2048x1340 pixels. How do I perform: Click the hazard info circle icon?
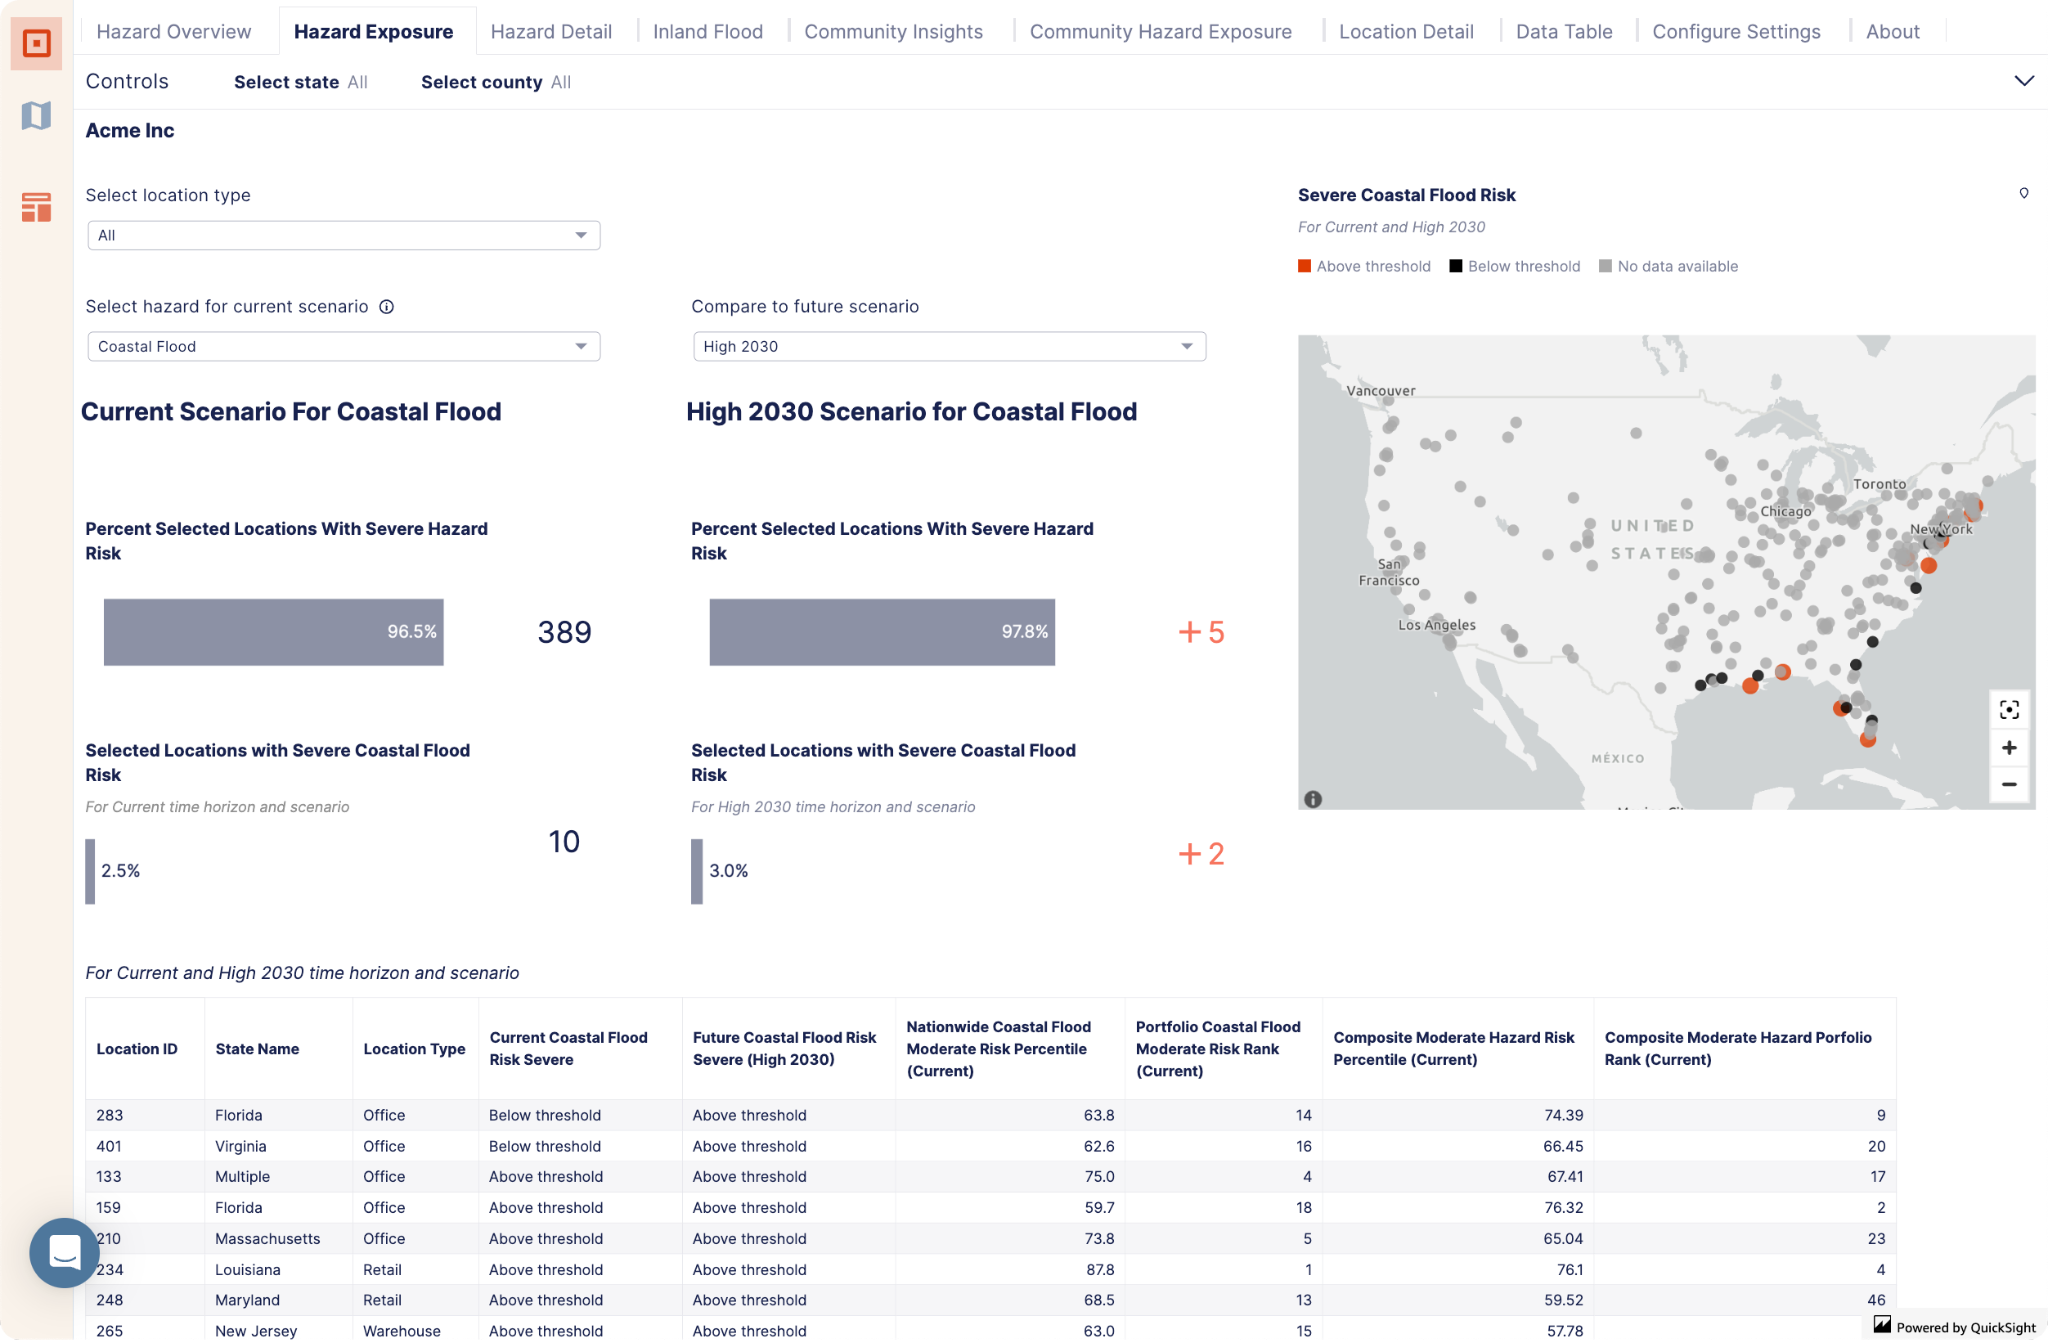(x=387, y=307)
